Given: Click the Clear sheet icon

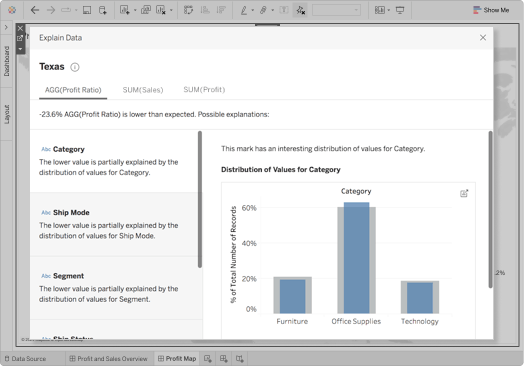Looking at the screenshot, I should (x=161, y=10).
